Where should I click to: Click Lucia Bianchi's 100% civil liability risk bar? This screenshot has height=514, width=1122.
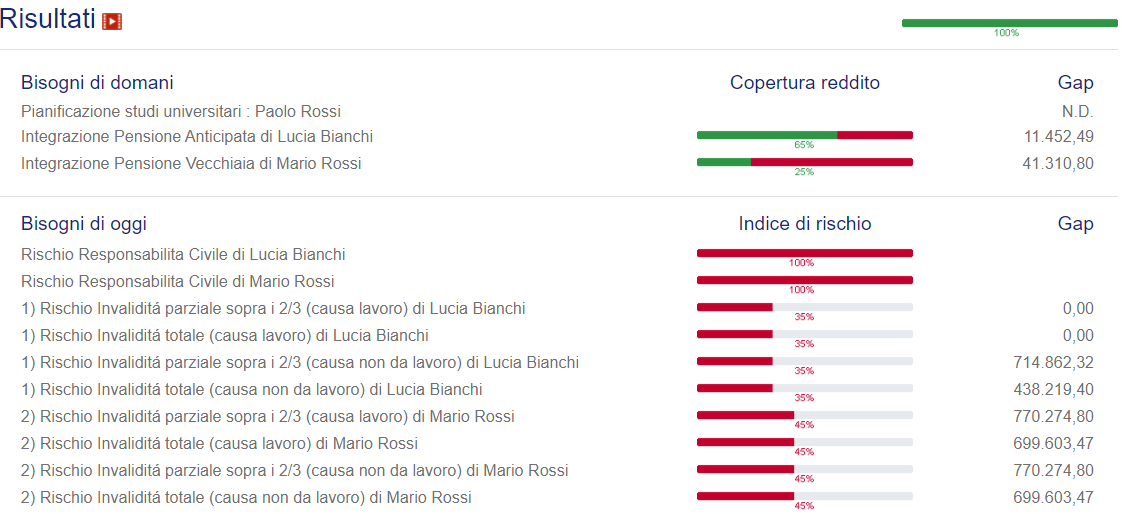804,253
